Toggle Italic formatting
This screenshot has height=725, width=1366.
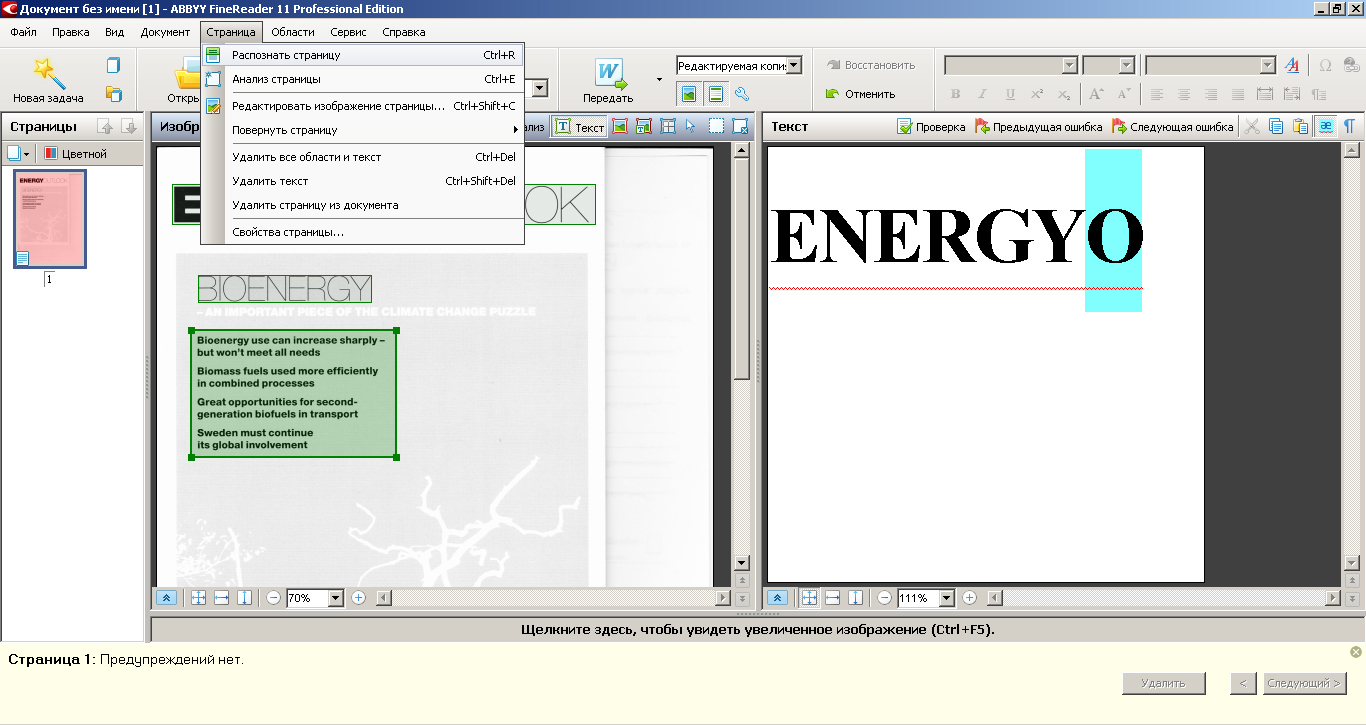point(982,94)
